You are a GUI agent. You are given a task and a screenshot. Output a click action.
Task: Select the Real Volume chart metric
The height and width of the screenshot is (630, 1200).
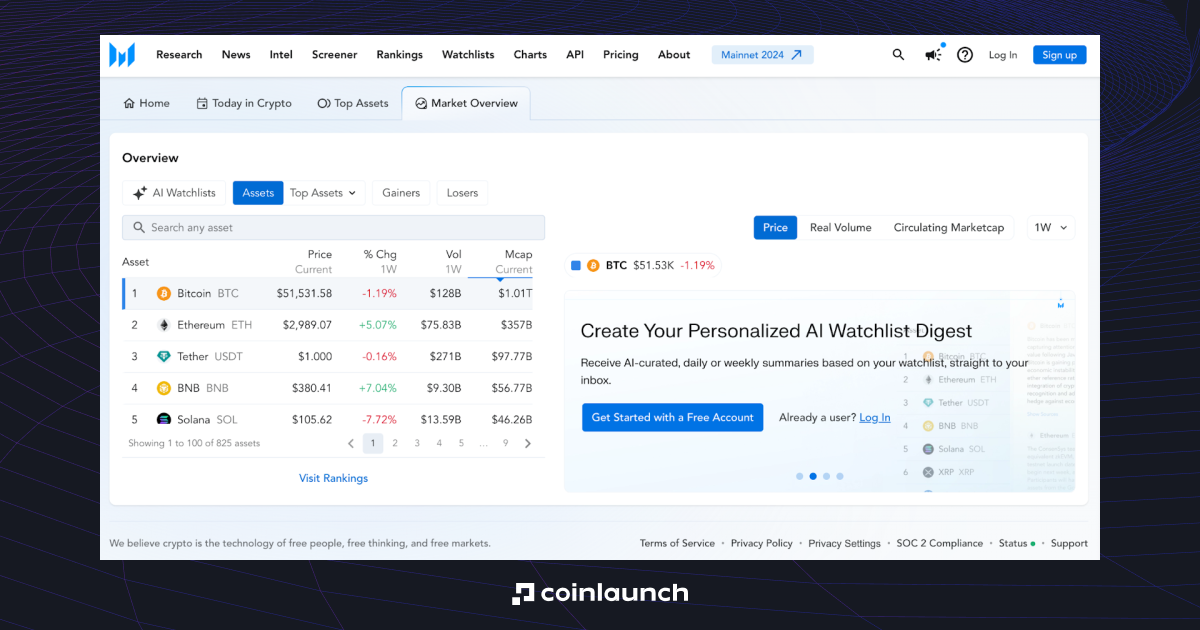[840, 227]
